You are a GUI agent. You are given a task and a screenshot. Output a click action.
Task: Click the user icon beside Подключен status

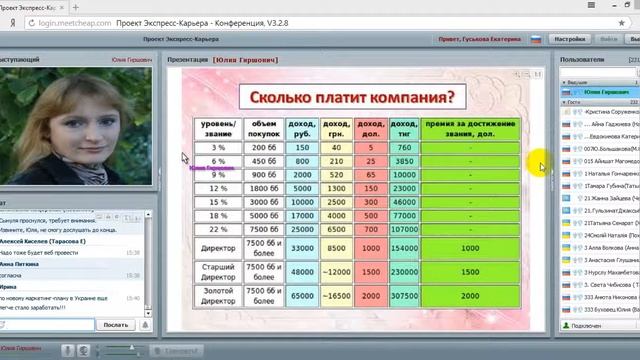566,326
